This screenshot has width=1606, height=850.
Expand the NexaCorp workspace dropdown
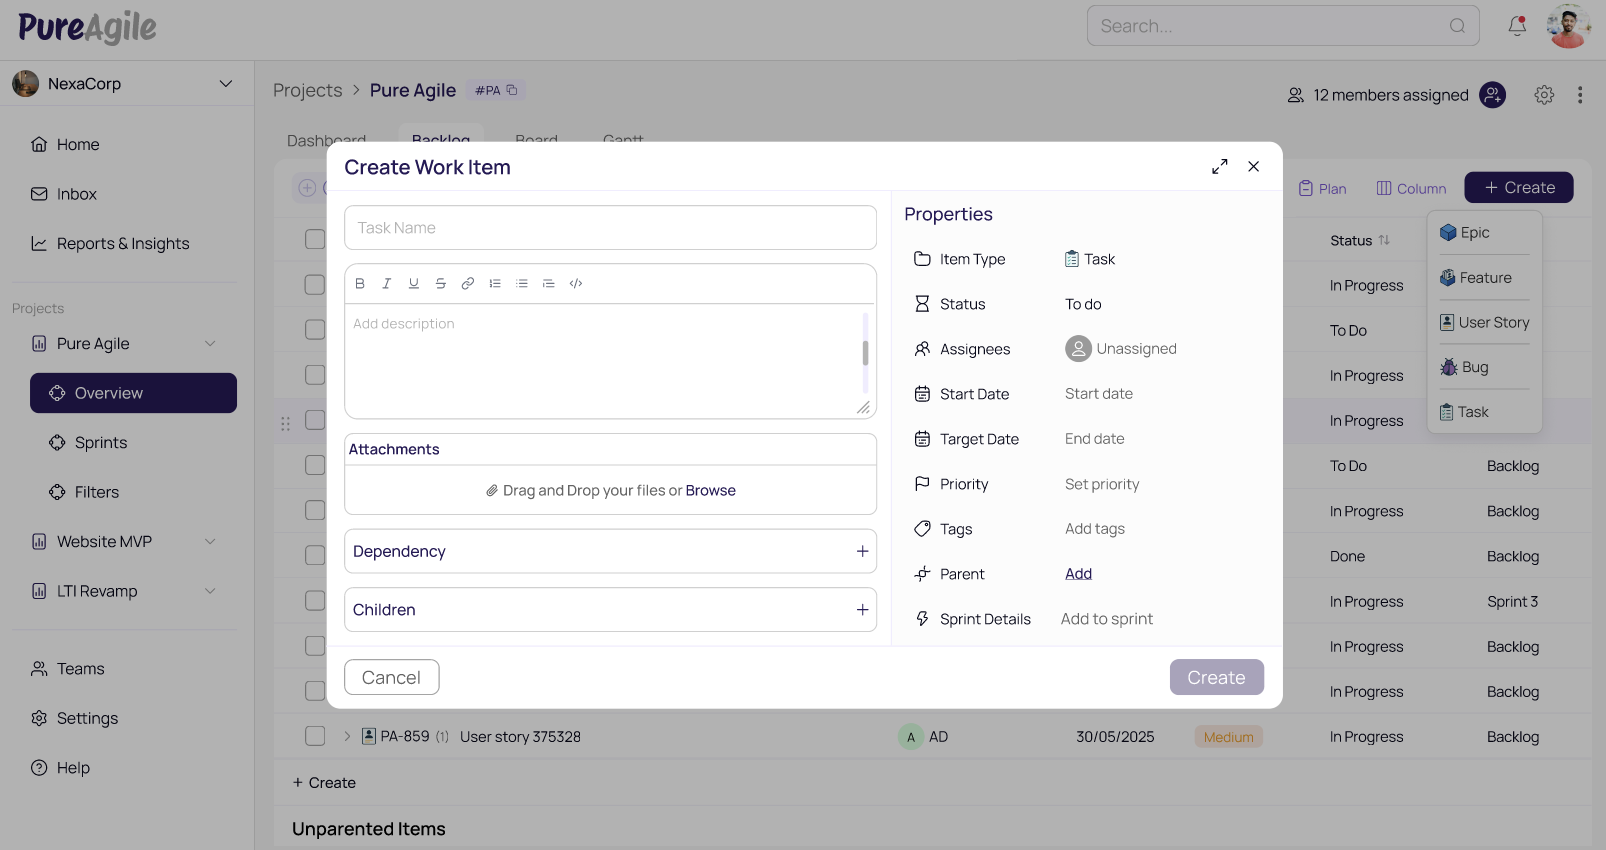point(226,84)
